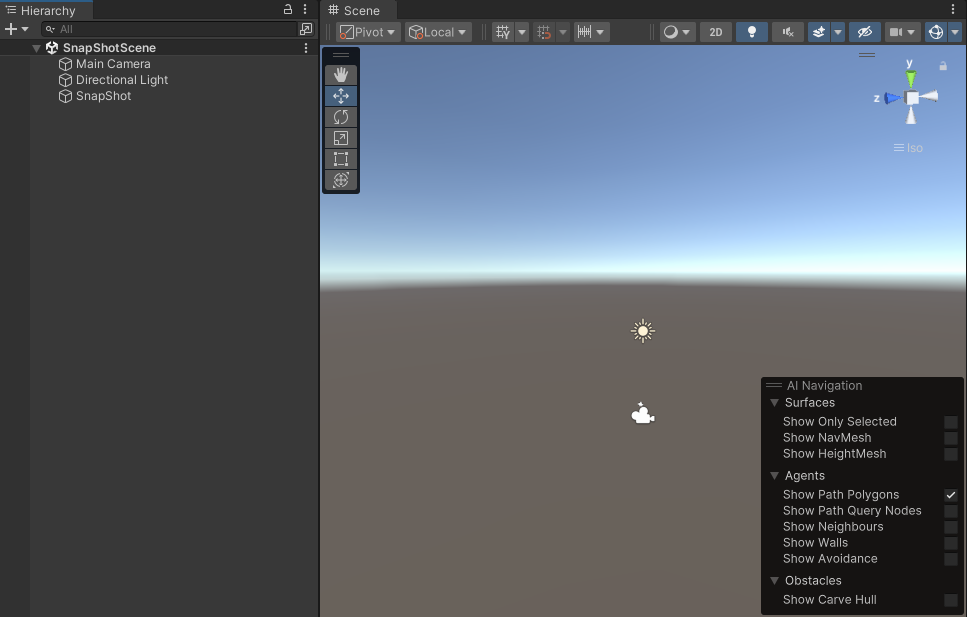Collapse the SnapShotScene tree node
The image size is (967, 617).
click(x=36, y=48)
